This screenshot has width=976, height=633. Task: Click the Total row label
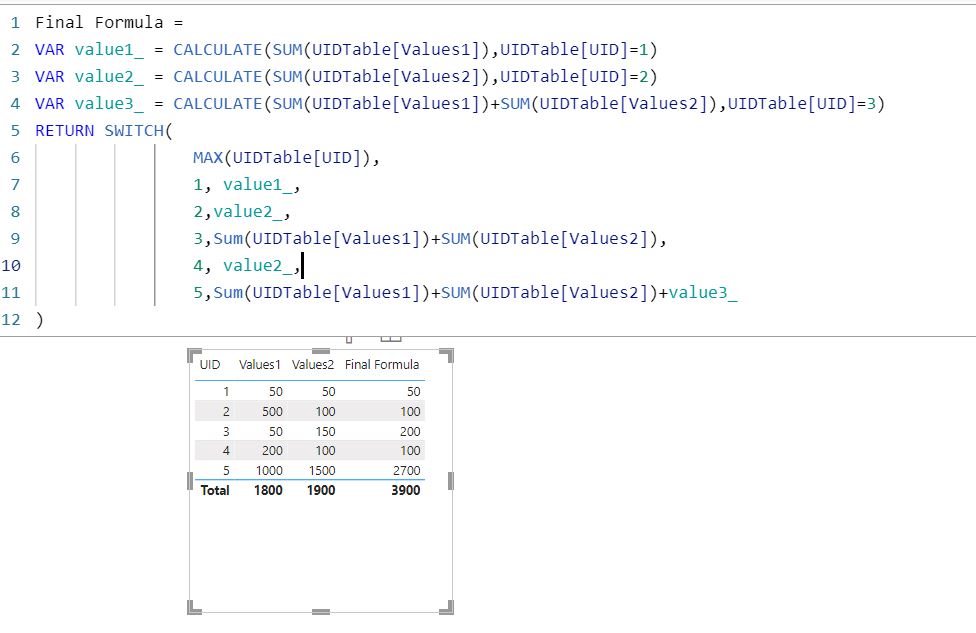(215, 490)
